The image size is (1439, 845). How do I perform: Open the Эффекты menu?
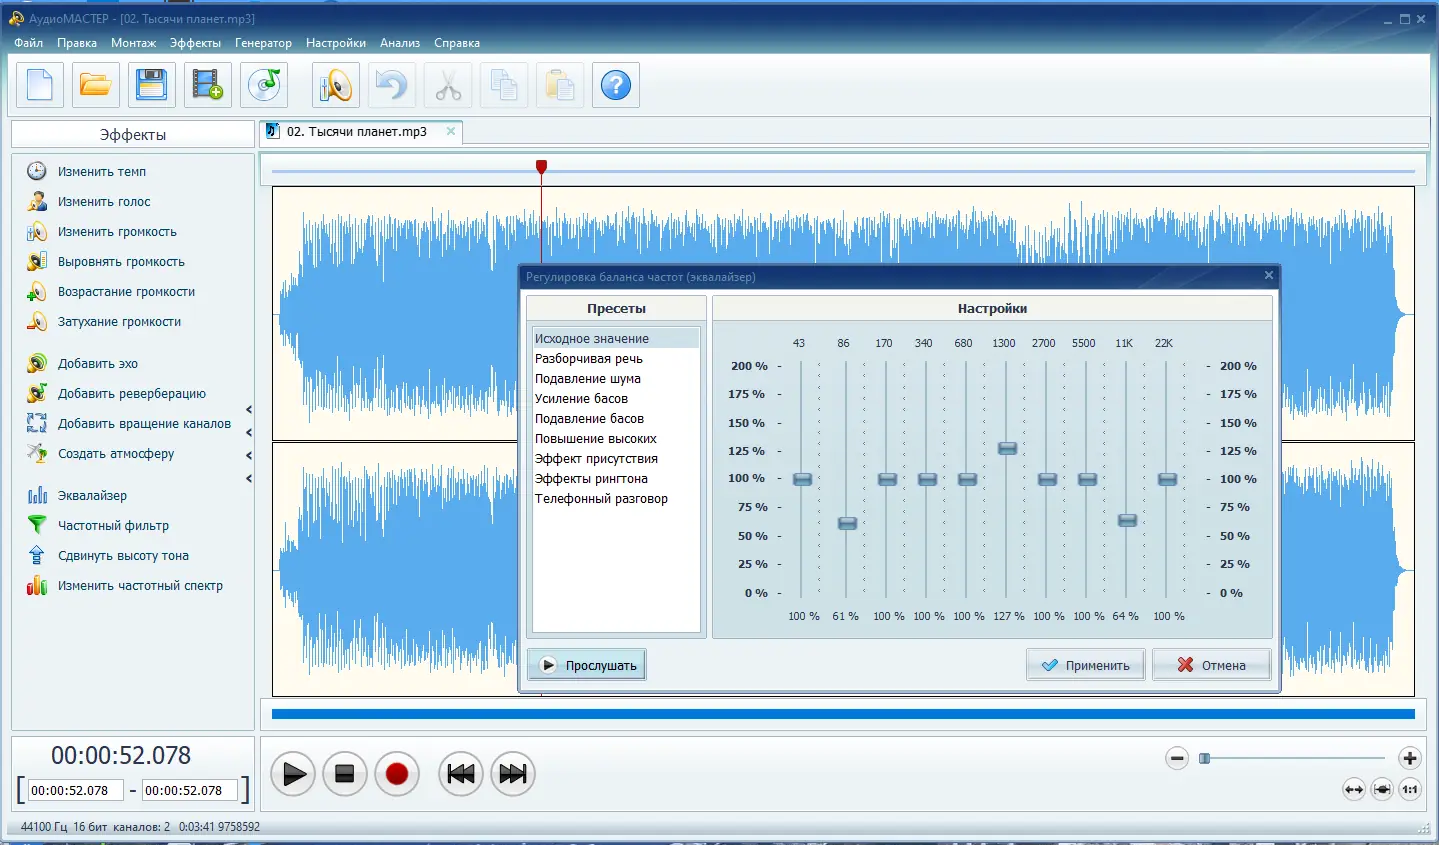[x=195, y=43]
